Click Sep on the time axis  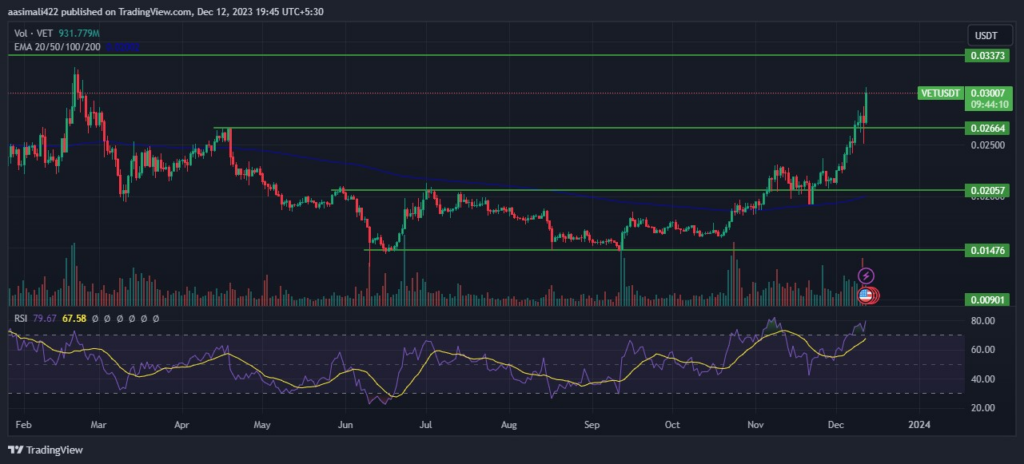[x=592, y=424]
